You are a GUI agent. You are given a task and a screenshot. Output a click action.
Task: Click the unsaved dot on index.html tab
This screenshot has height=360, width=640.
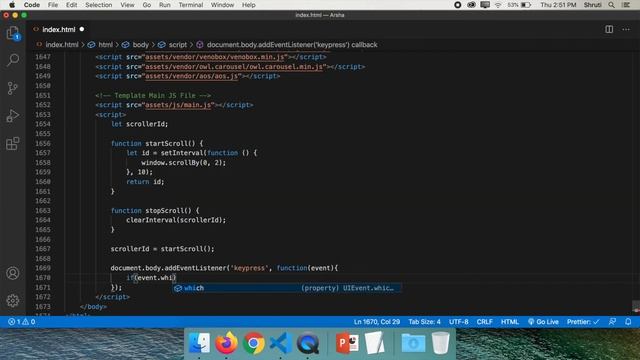click(82, 29)
